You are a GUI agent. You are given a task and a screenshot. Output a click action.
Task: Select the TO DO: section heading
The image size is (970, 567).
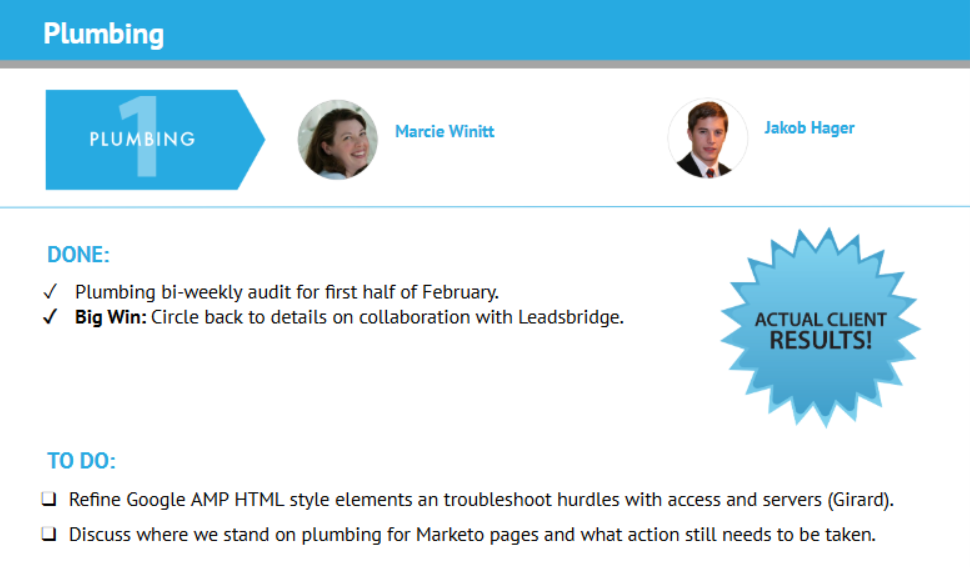81,462
